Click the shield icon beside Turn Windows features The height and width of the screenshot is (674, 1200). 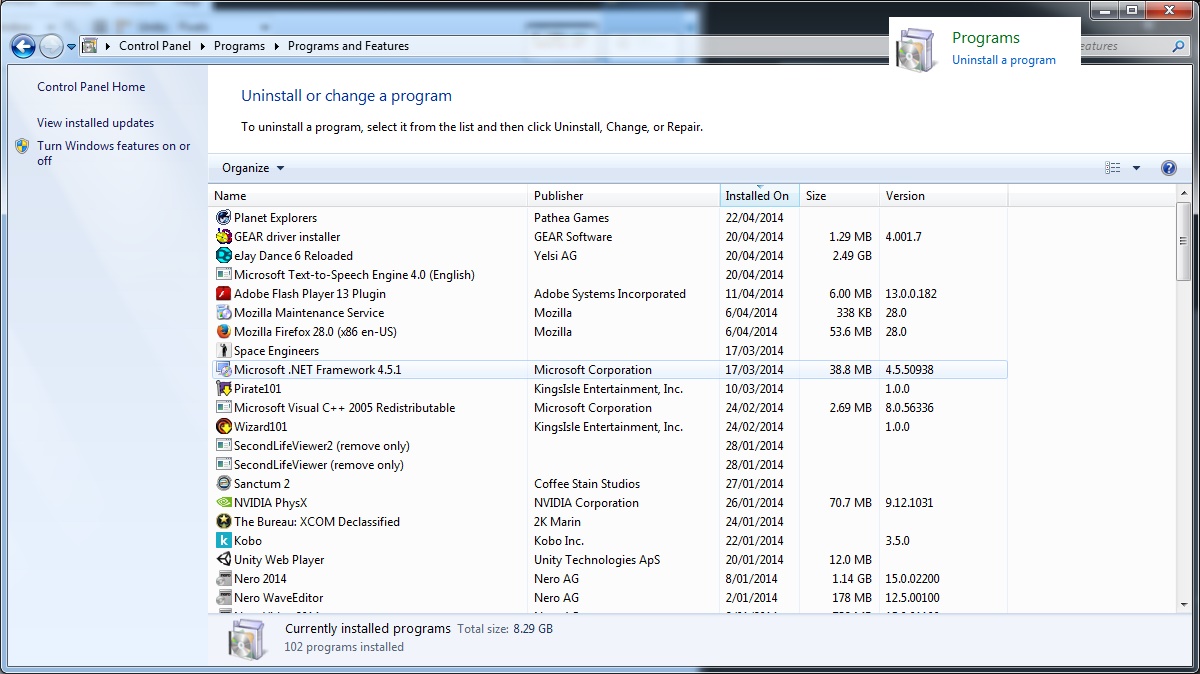(22, 146)
